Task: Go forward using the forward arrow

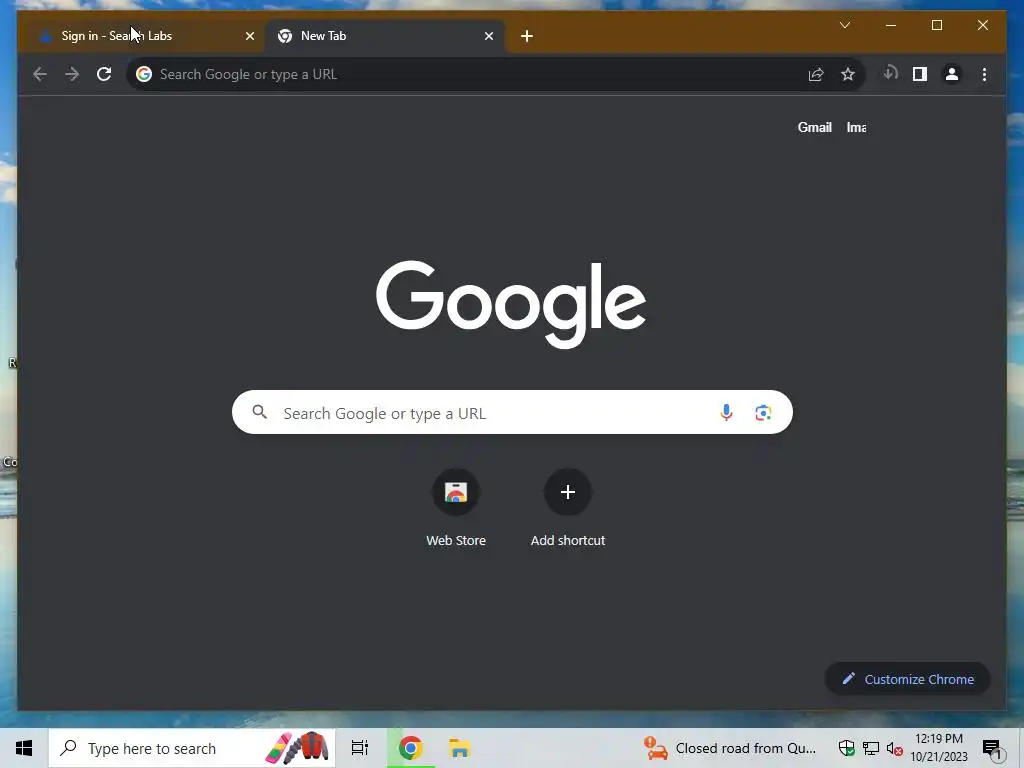Action: click(72, 74)
